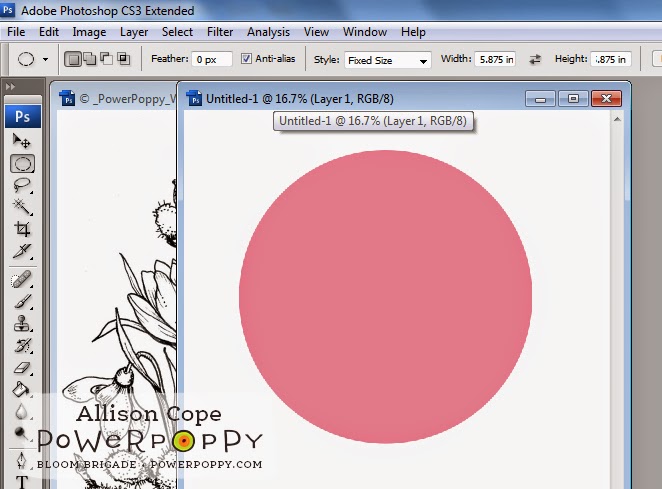Viewport: 662px width, 489px height.
Task: Select the Crop tool
Action: pyautogui.click(x=22, y=229)
